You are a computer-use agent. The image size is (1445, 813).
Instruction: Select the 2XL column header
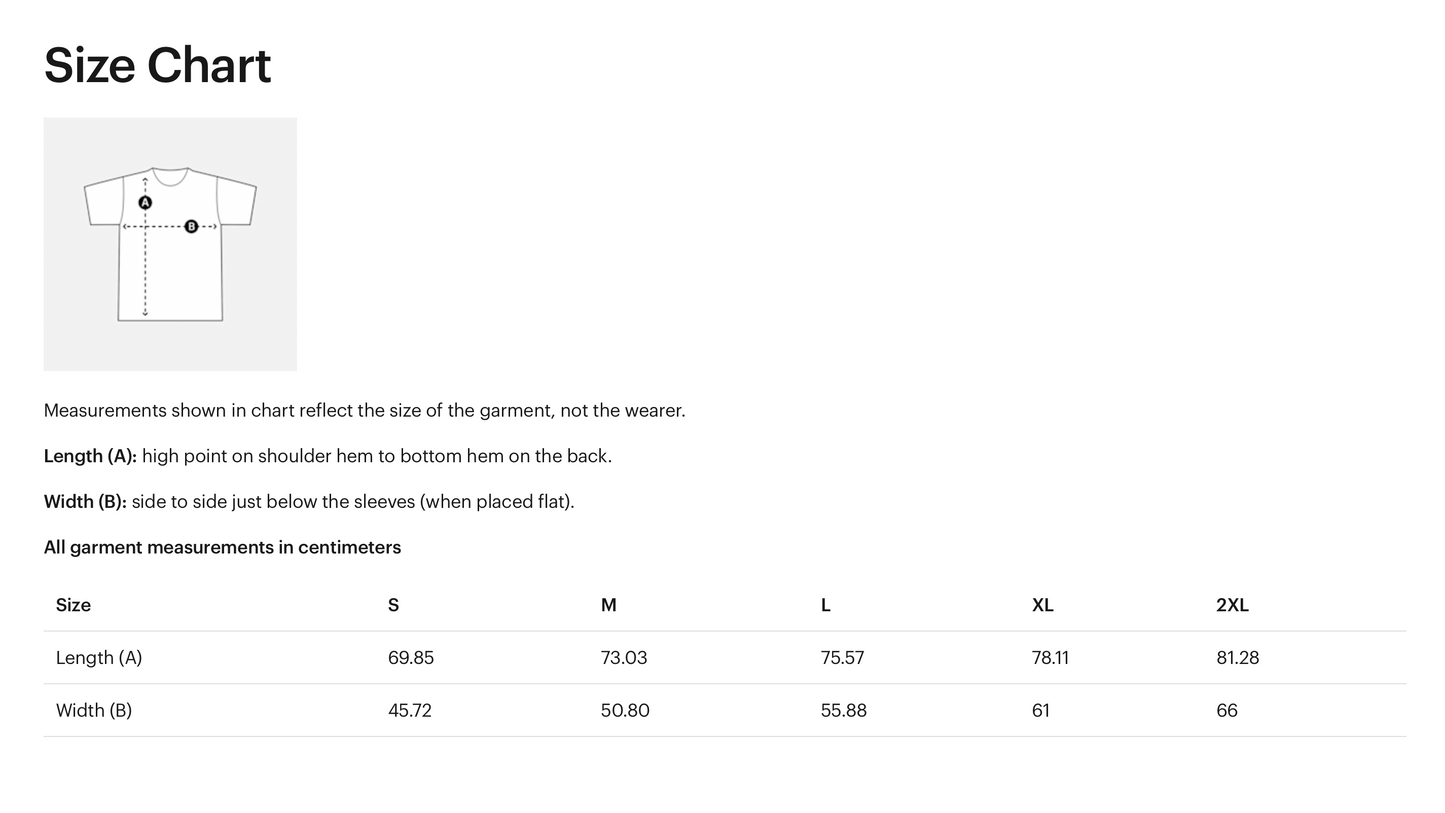click(1232, 605)
